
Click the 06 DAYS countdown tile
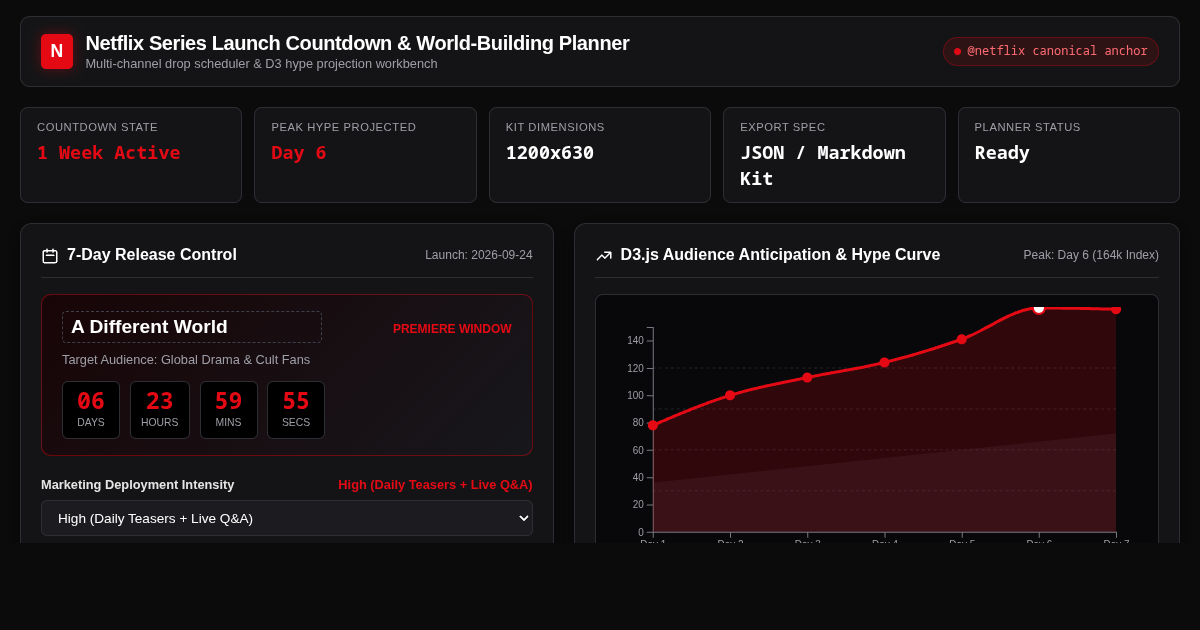pos(91,410)
